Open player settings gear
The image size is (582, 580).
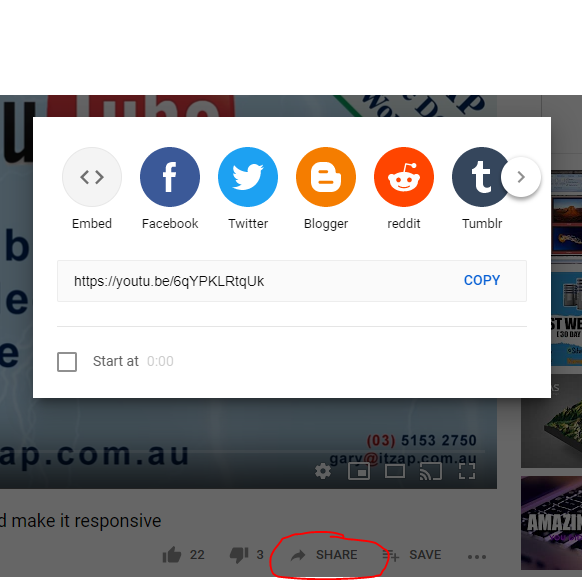click(x=323, y=471)
